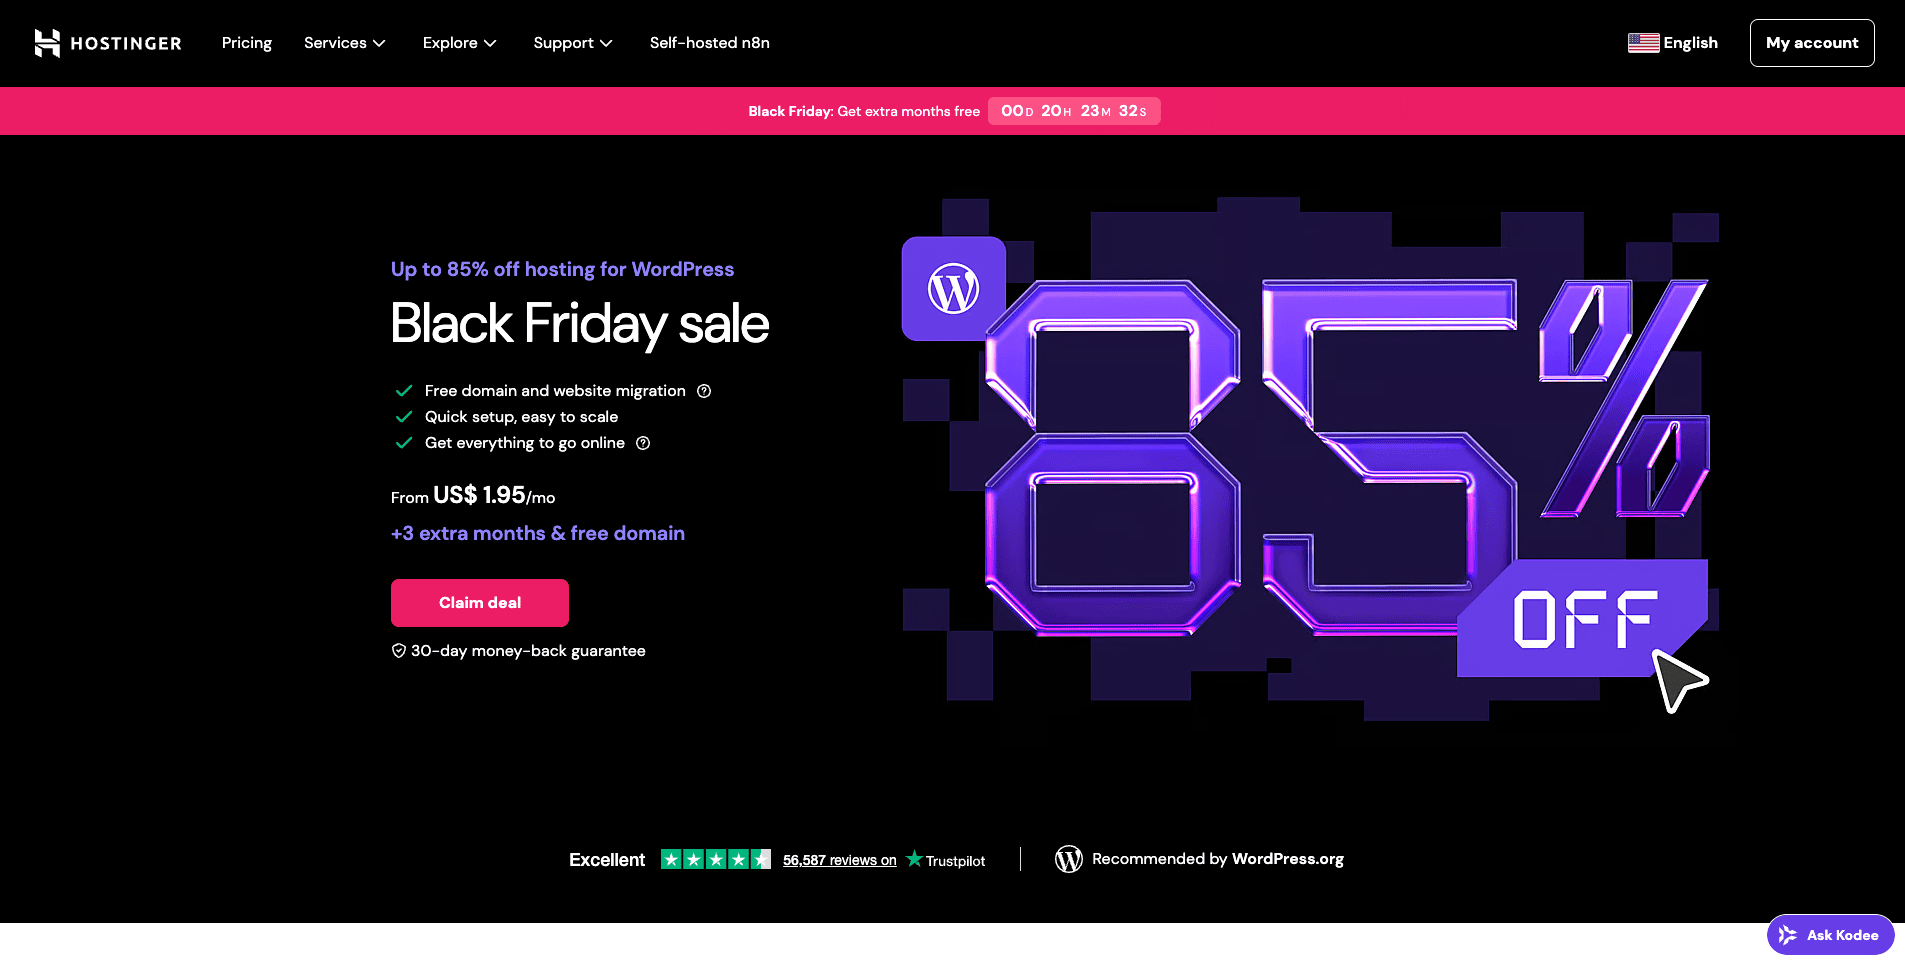The image size is (1905, 962).
Task: Open help tooltip beside Get everything online
Action: (643, 443)
